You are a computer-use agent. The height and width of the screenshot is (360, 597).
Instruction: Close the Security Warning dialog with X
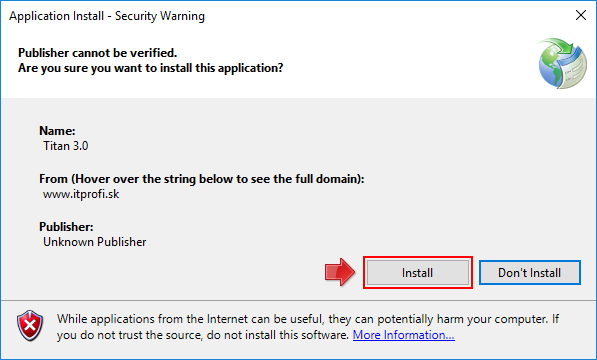pos(581,15)
